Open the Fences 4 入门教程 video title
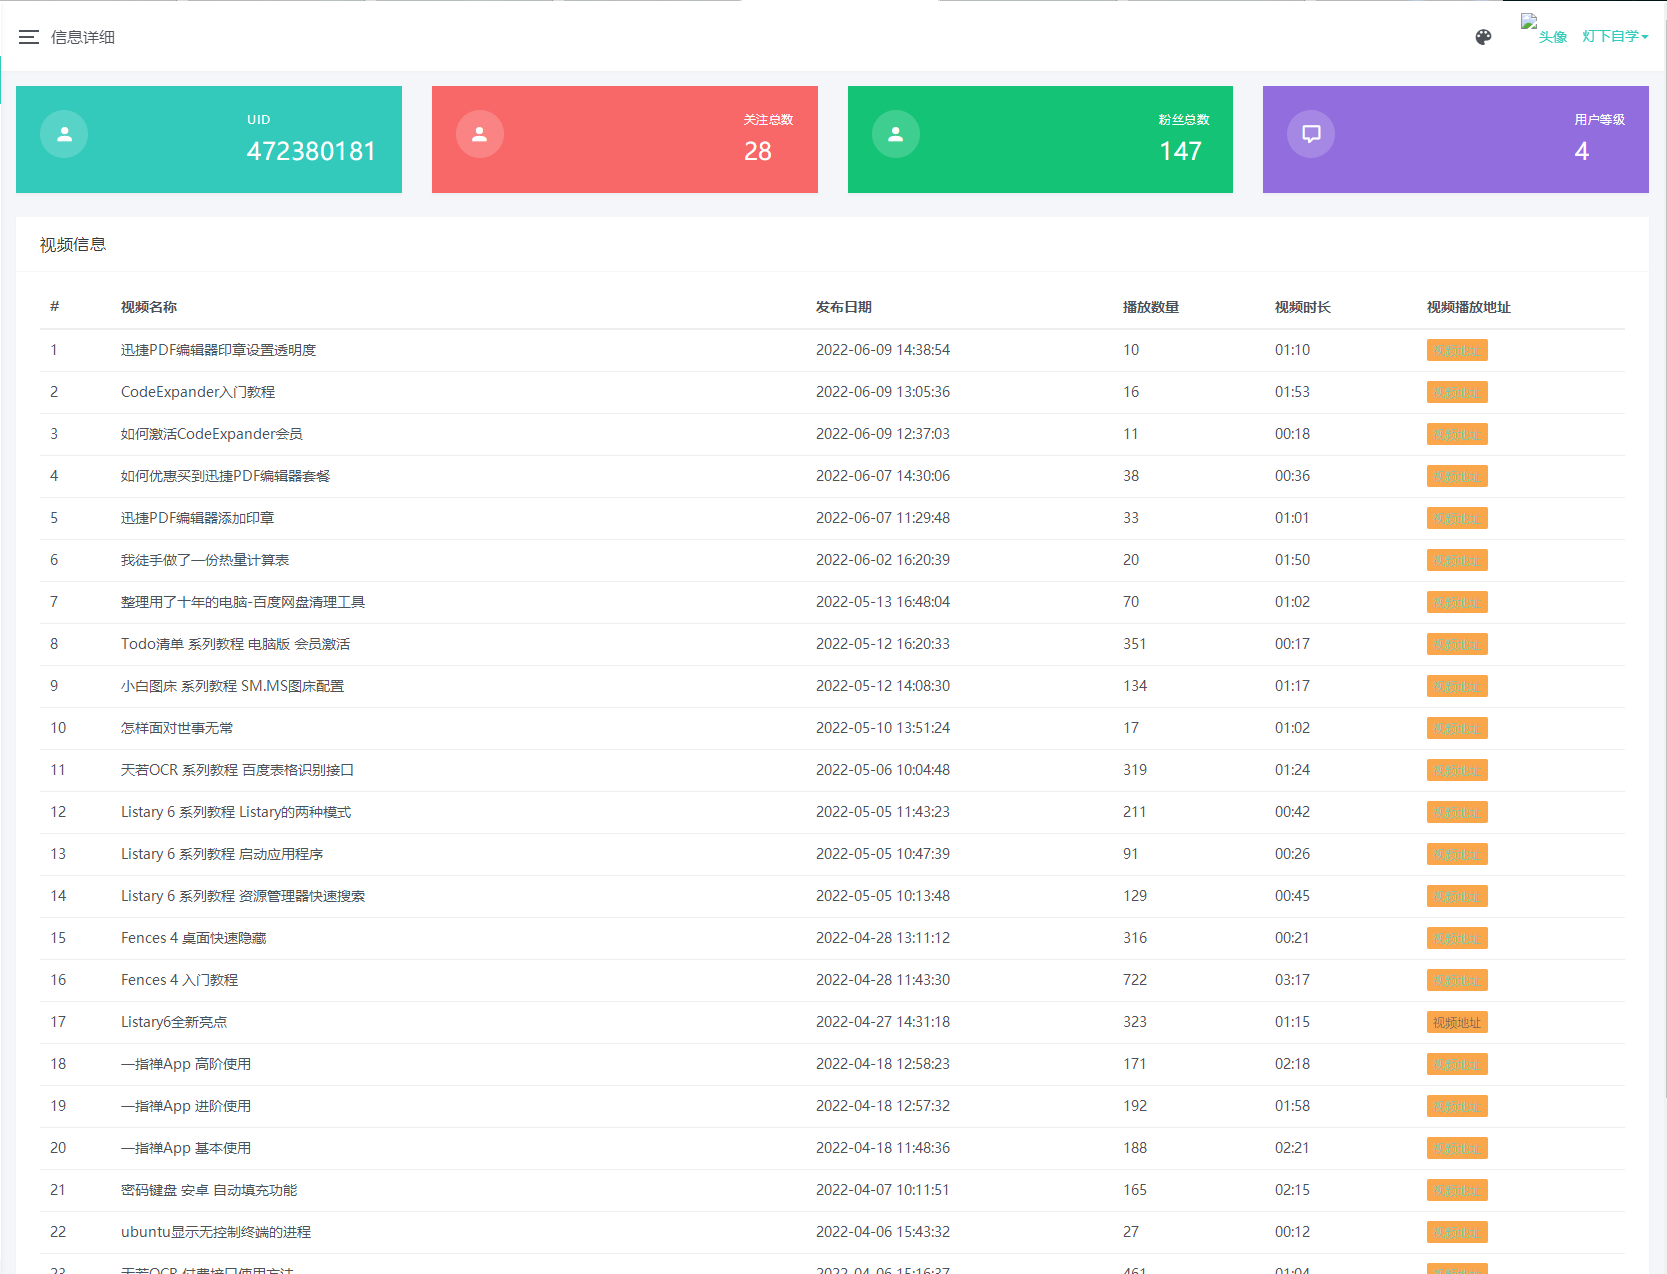This screenshot has height=1274, width=1667. [179, 980]
